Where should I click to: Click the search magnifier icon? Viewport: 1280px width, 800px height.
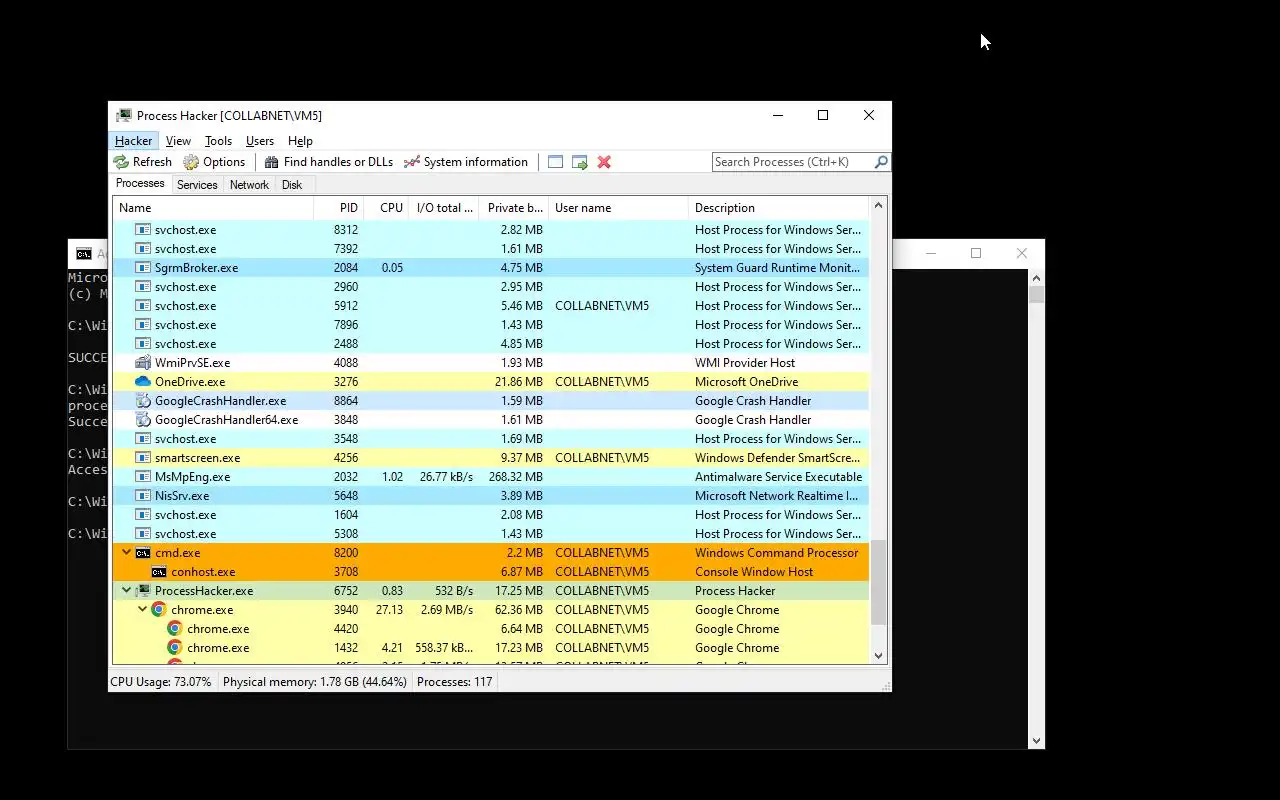[881, 162]
